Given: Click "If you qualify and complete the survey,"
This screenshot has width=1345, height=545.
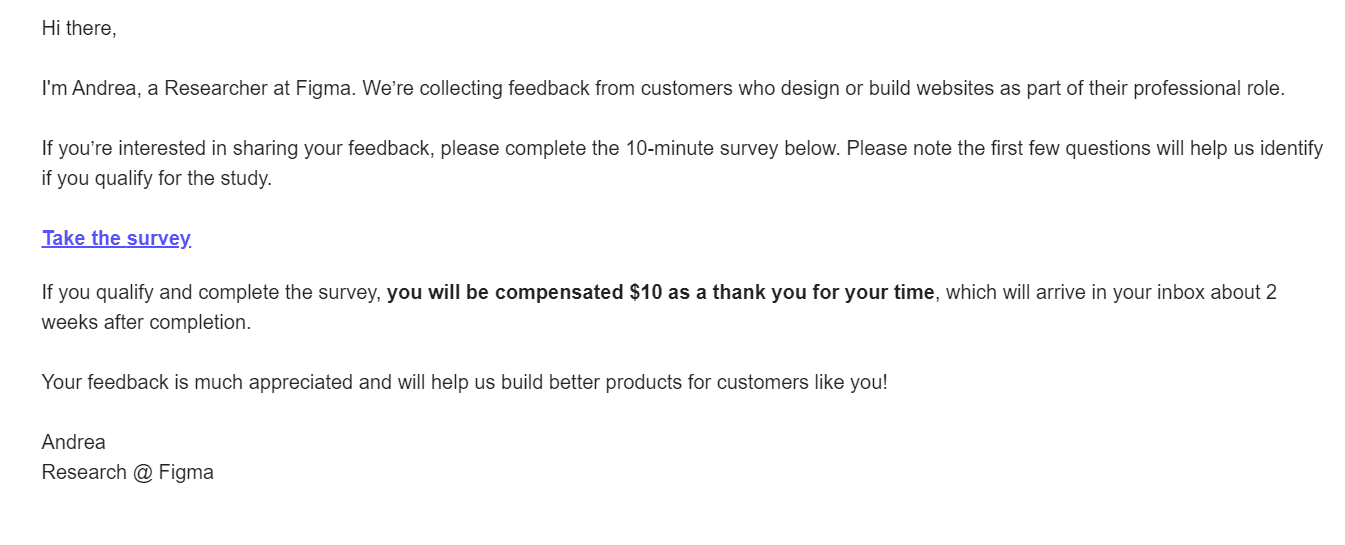Looking at the screenshot, I should (x=211, y=293).
